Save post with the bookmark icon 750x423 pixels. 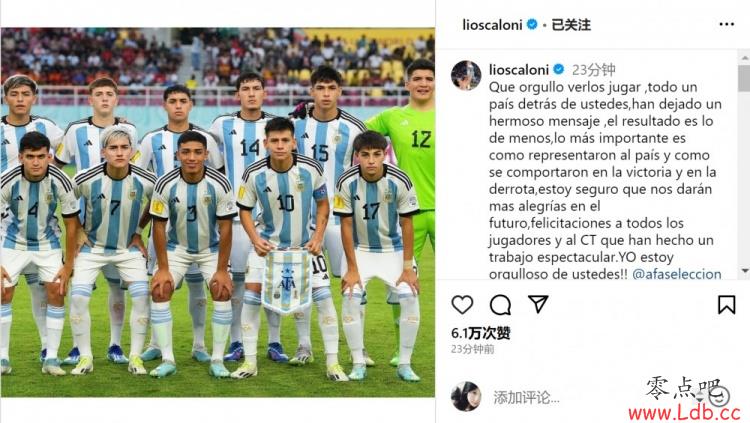point(726,304)
